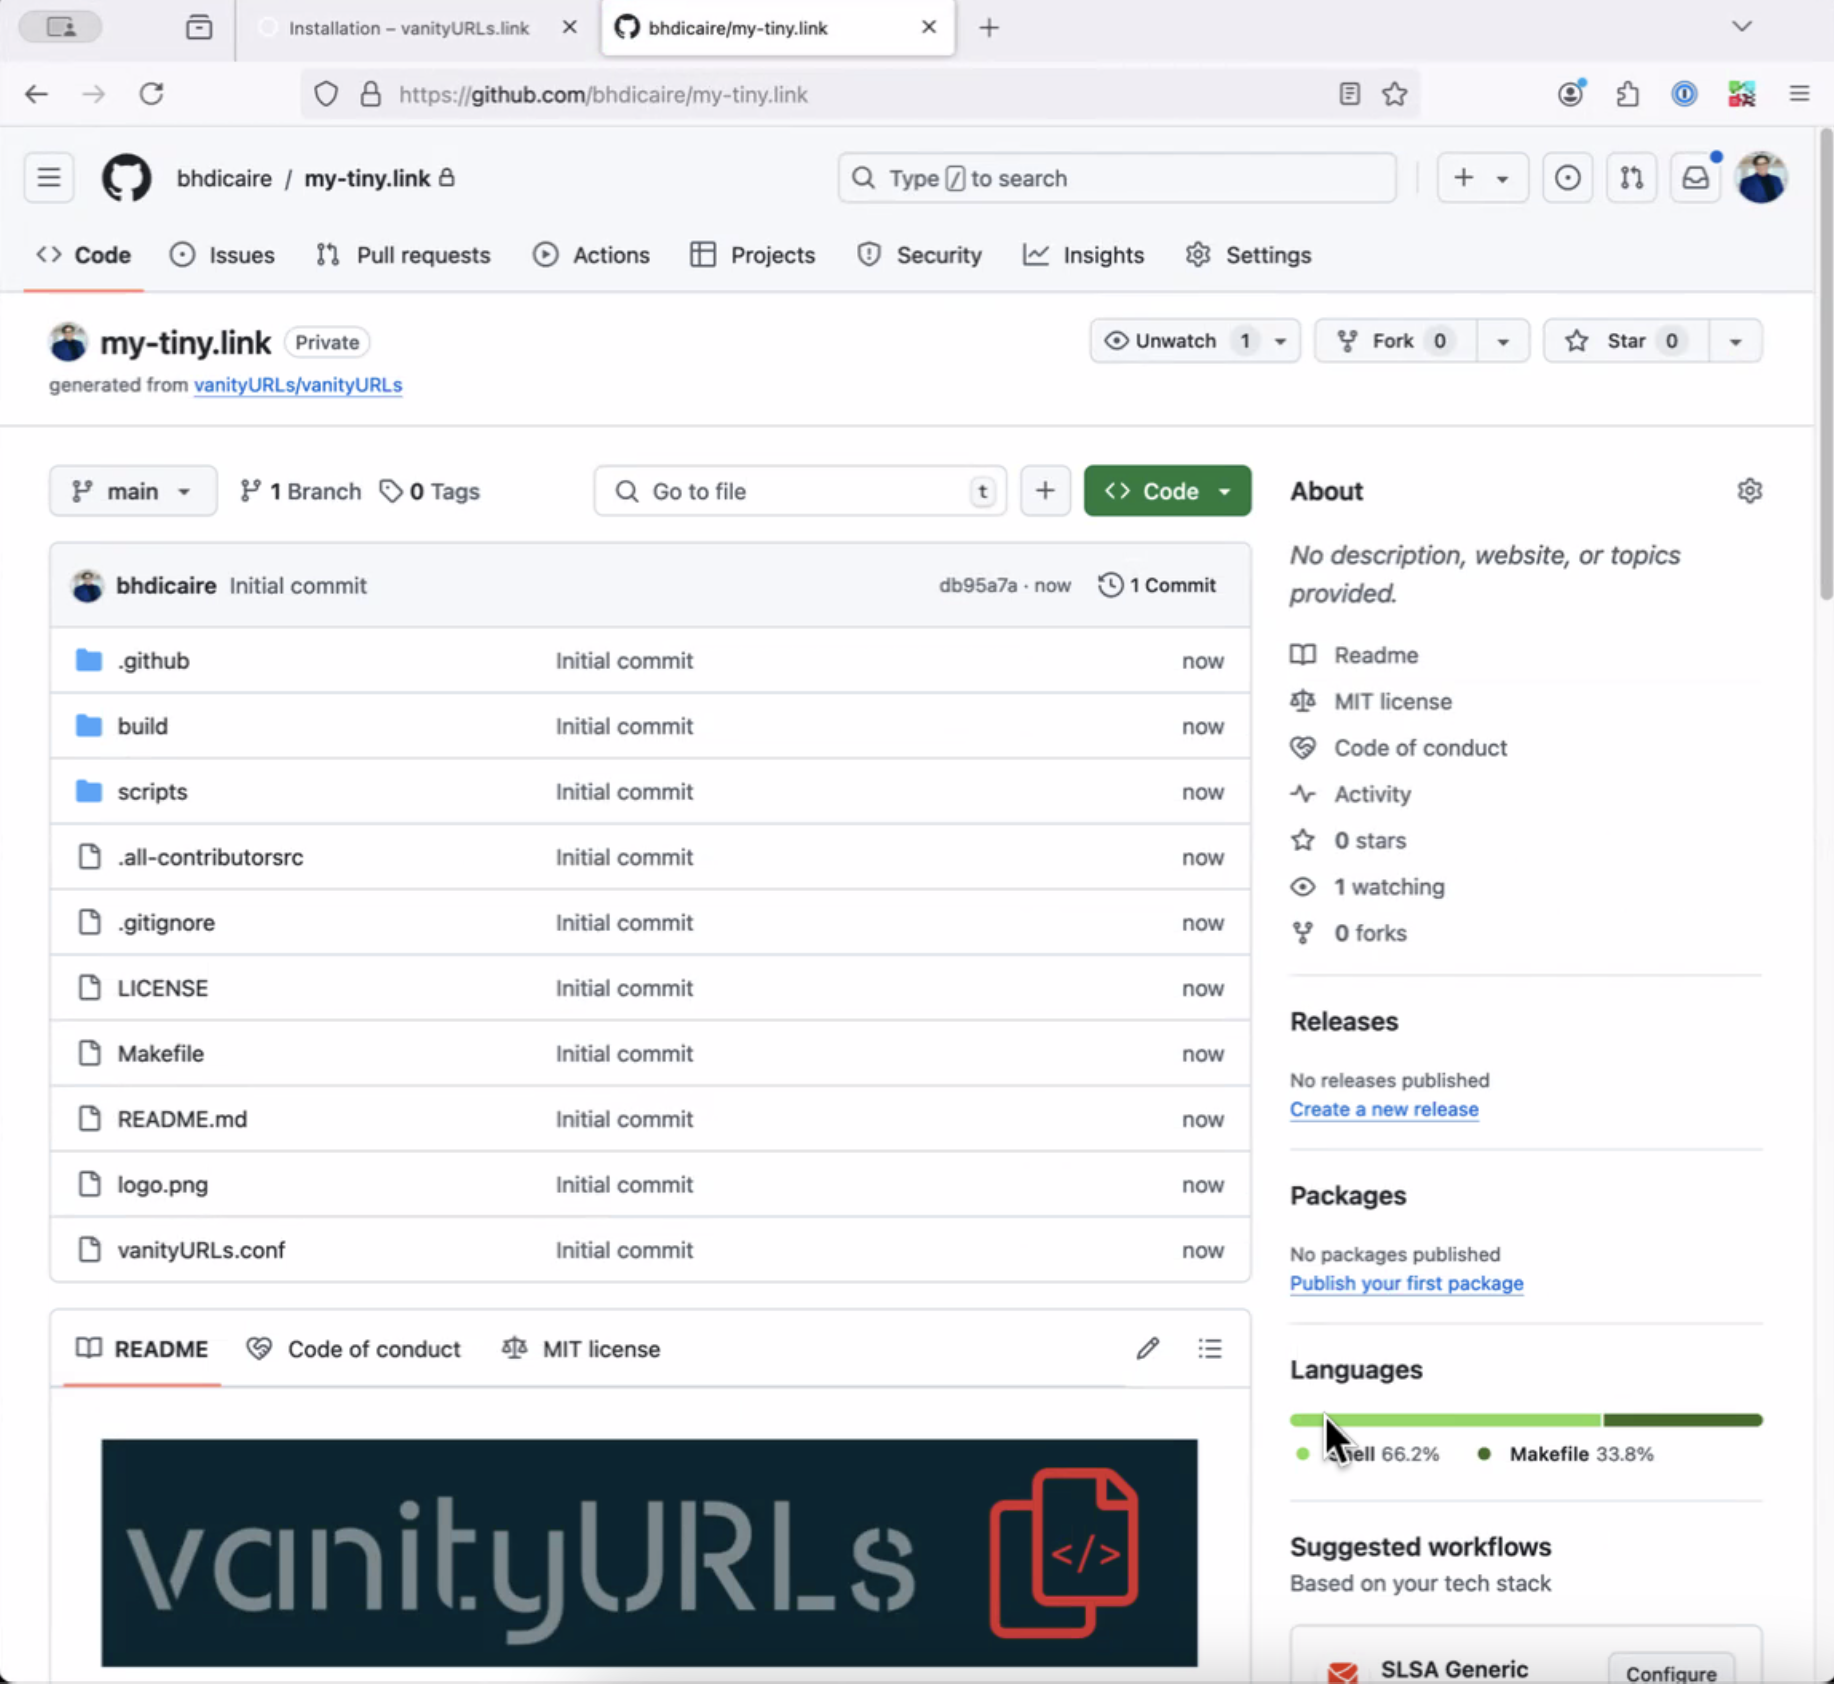Star the my-tiny.link repository

(1627, 341)
